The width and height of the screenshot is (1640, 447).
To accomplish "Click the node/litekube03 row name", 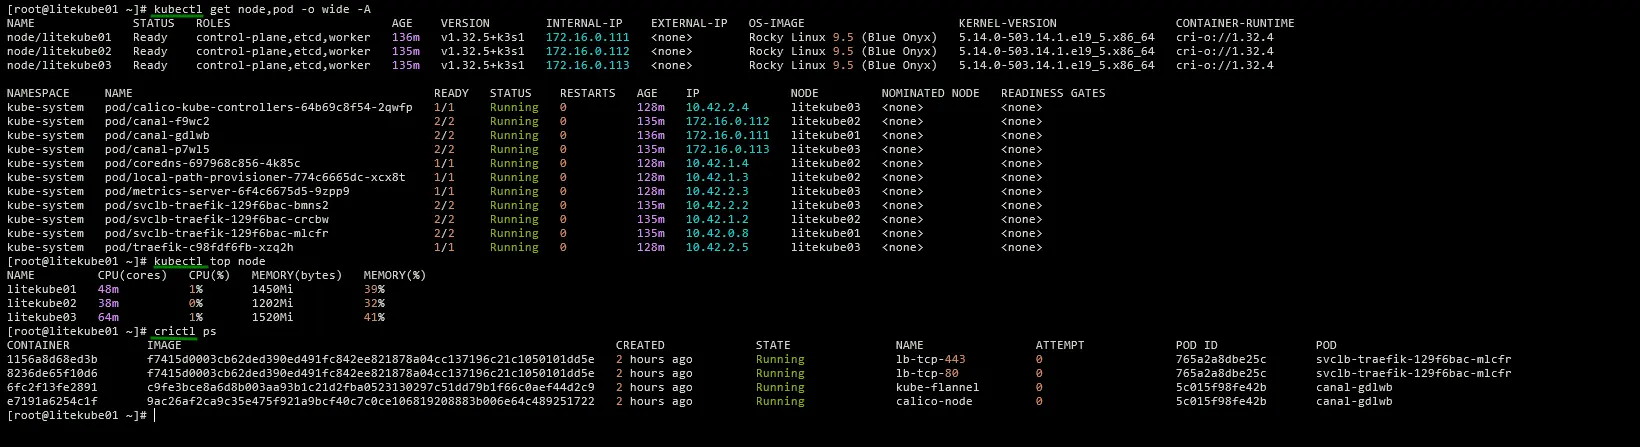I will tap(59, 65).
